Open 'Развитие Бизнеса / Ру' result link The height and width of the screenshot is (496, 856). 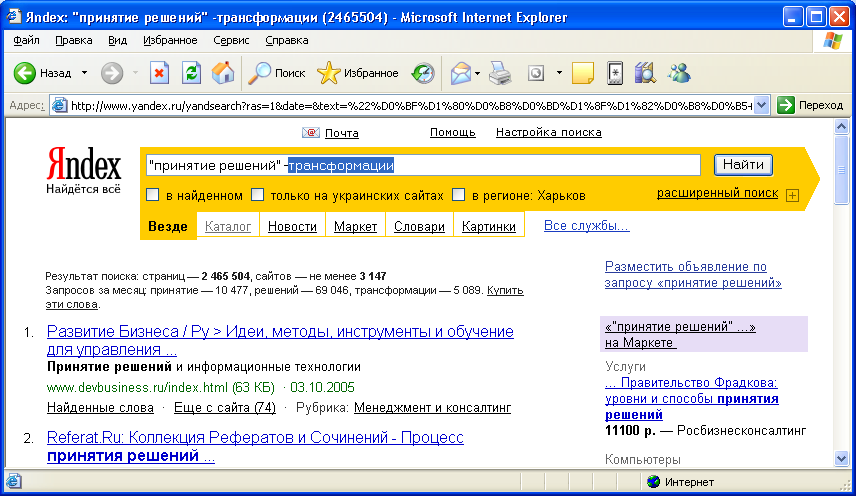tap(280, 340)
